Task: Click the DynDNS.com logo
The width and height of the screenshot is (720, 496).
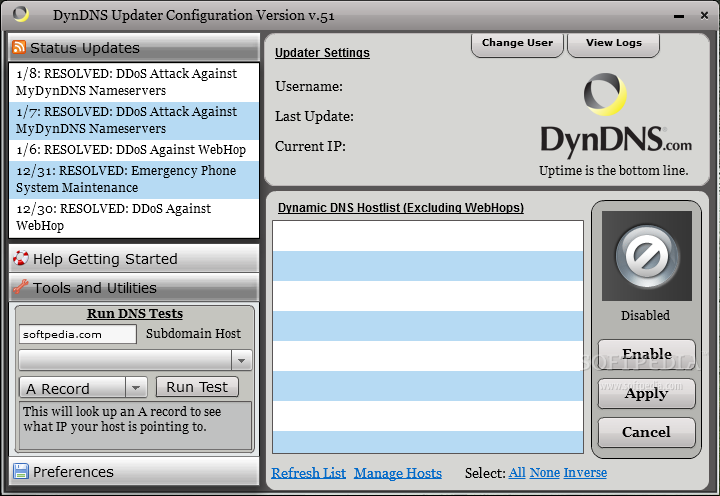Action: tap(616, 114)
